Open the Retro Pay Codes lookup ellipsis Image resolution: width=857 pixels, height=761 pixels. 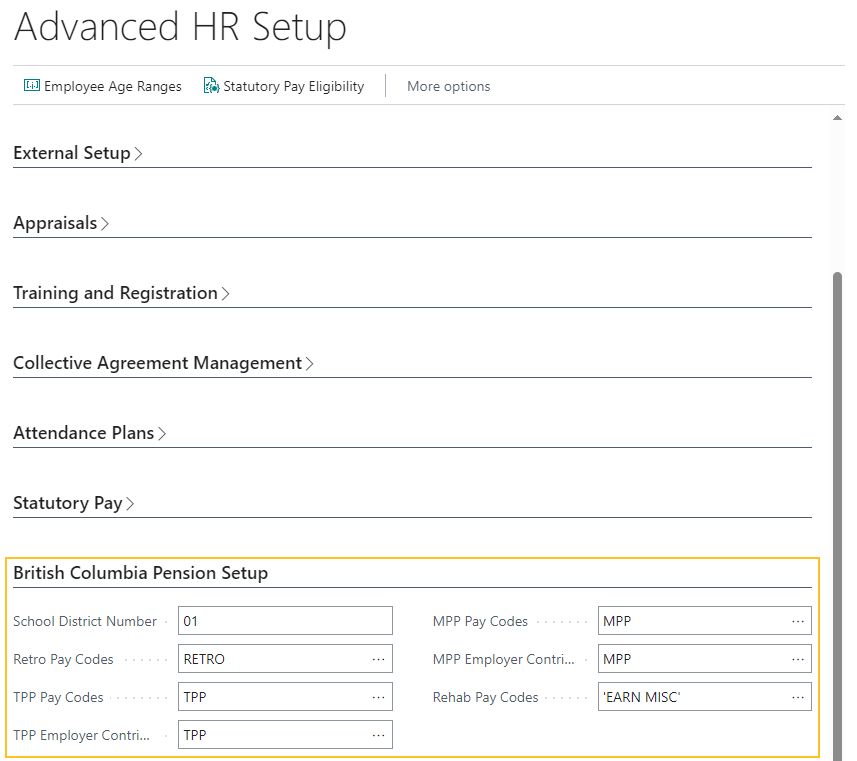379,658
